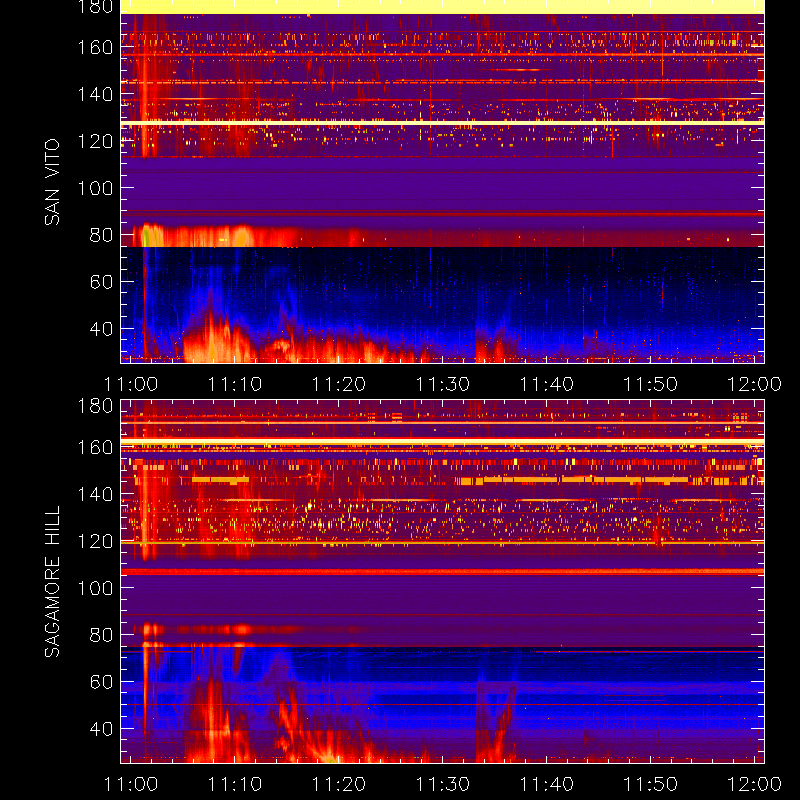Click the 11:20 time label under Sagamore Hill plot
Screen dimensions: 800x800
tap(339, 784)
